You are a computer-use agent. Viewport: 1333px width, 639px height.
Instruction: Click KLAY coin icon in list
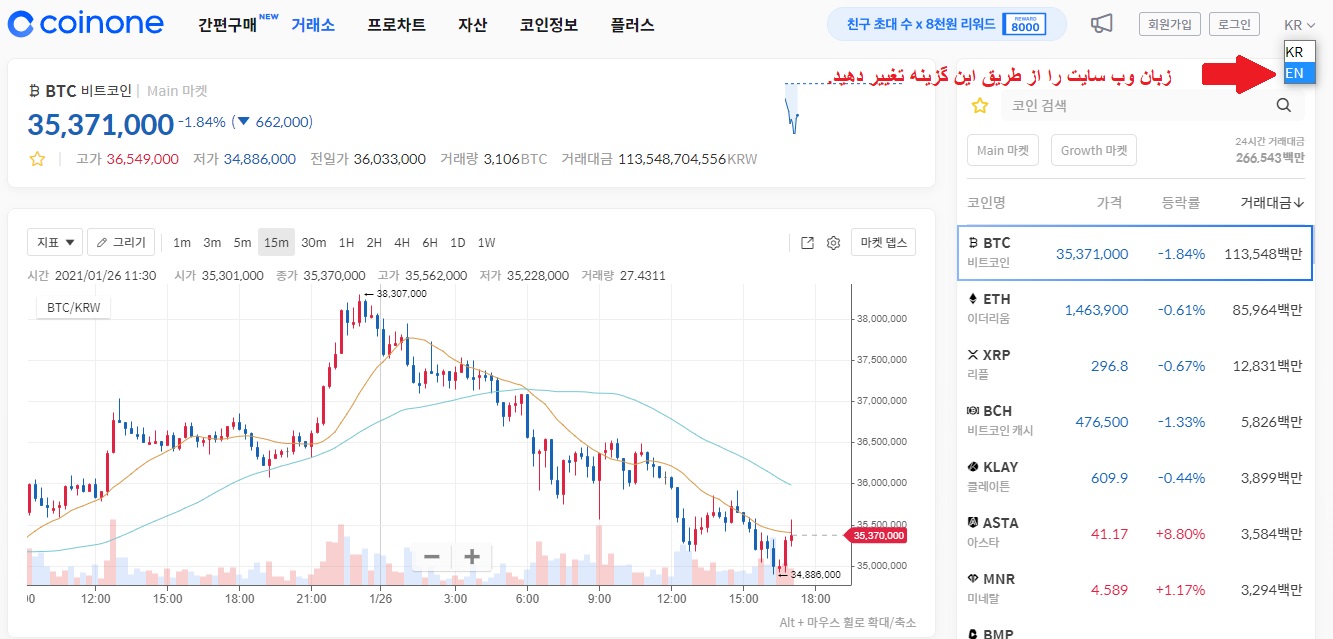(973, 467)
